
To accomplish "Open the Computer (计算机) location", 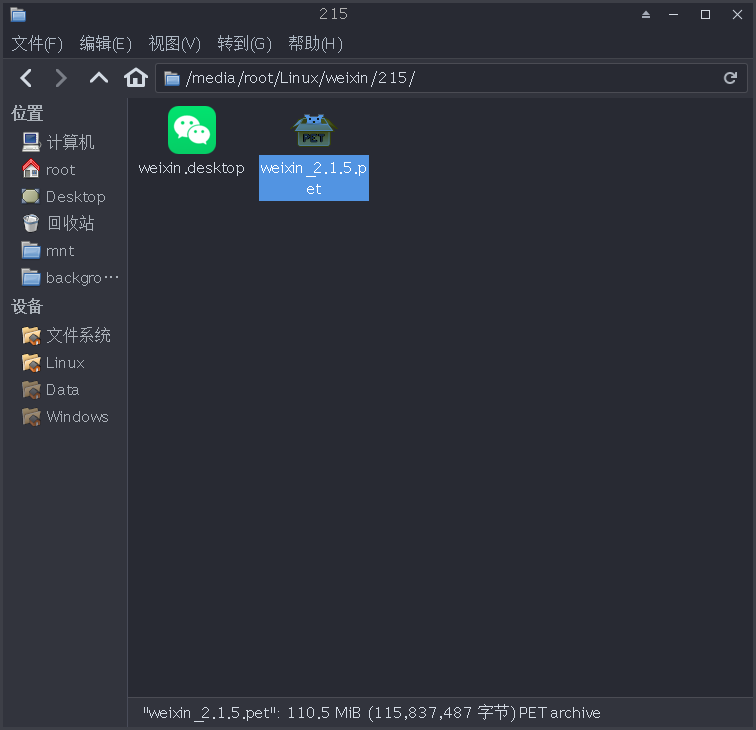I will pos(58,142).
